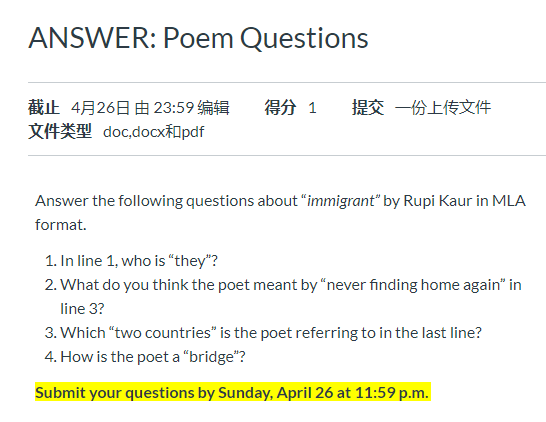Click the 'doc,docx和pdf' file types text

pos(154,132)
